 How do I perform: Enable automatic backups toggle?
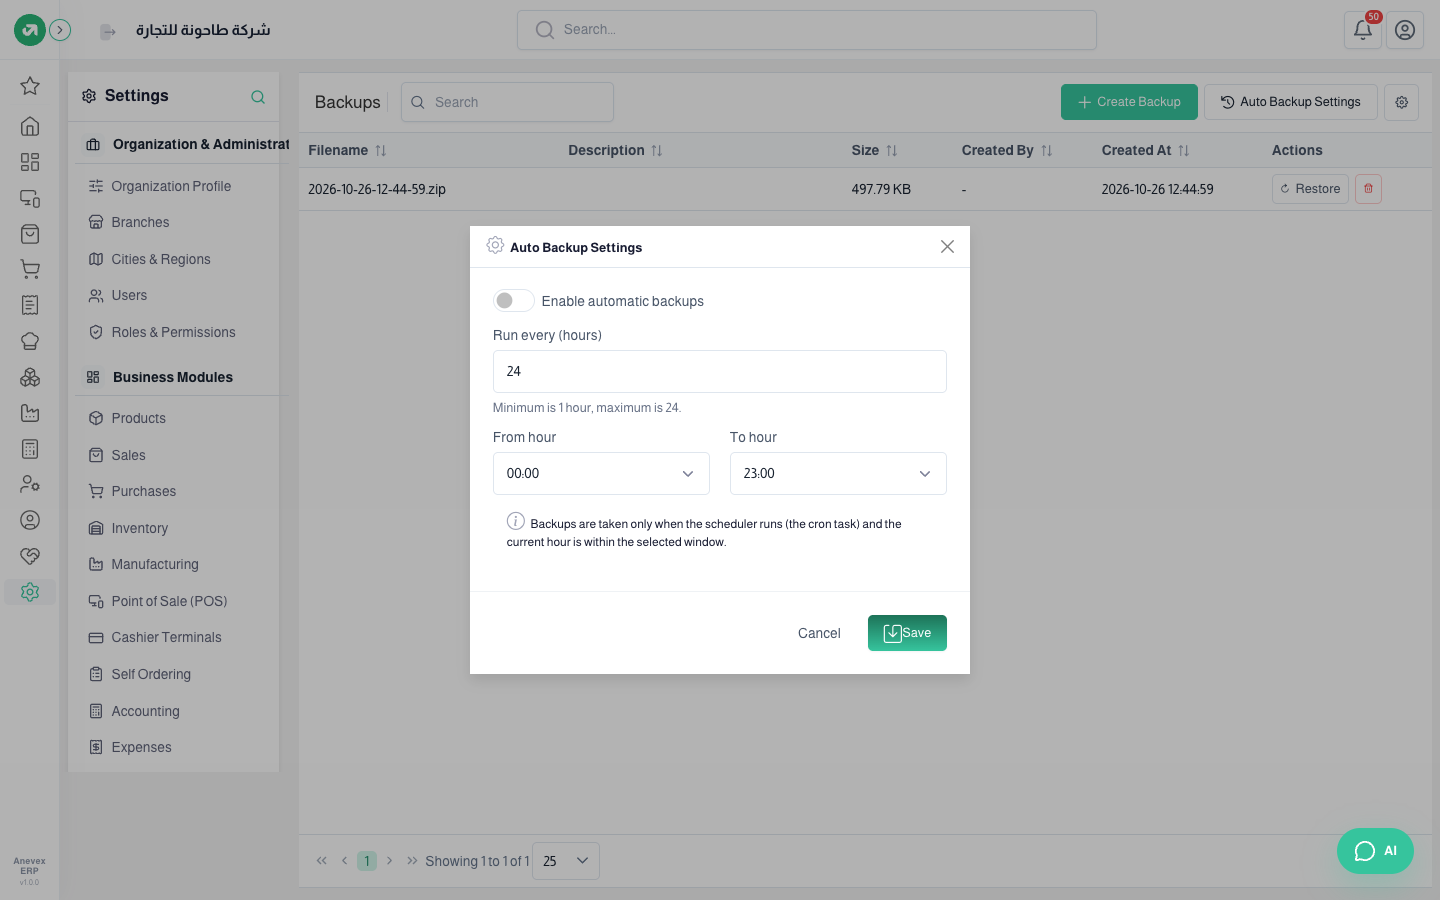point(513,301)
